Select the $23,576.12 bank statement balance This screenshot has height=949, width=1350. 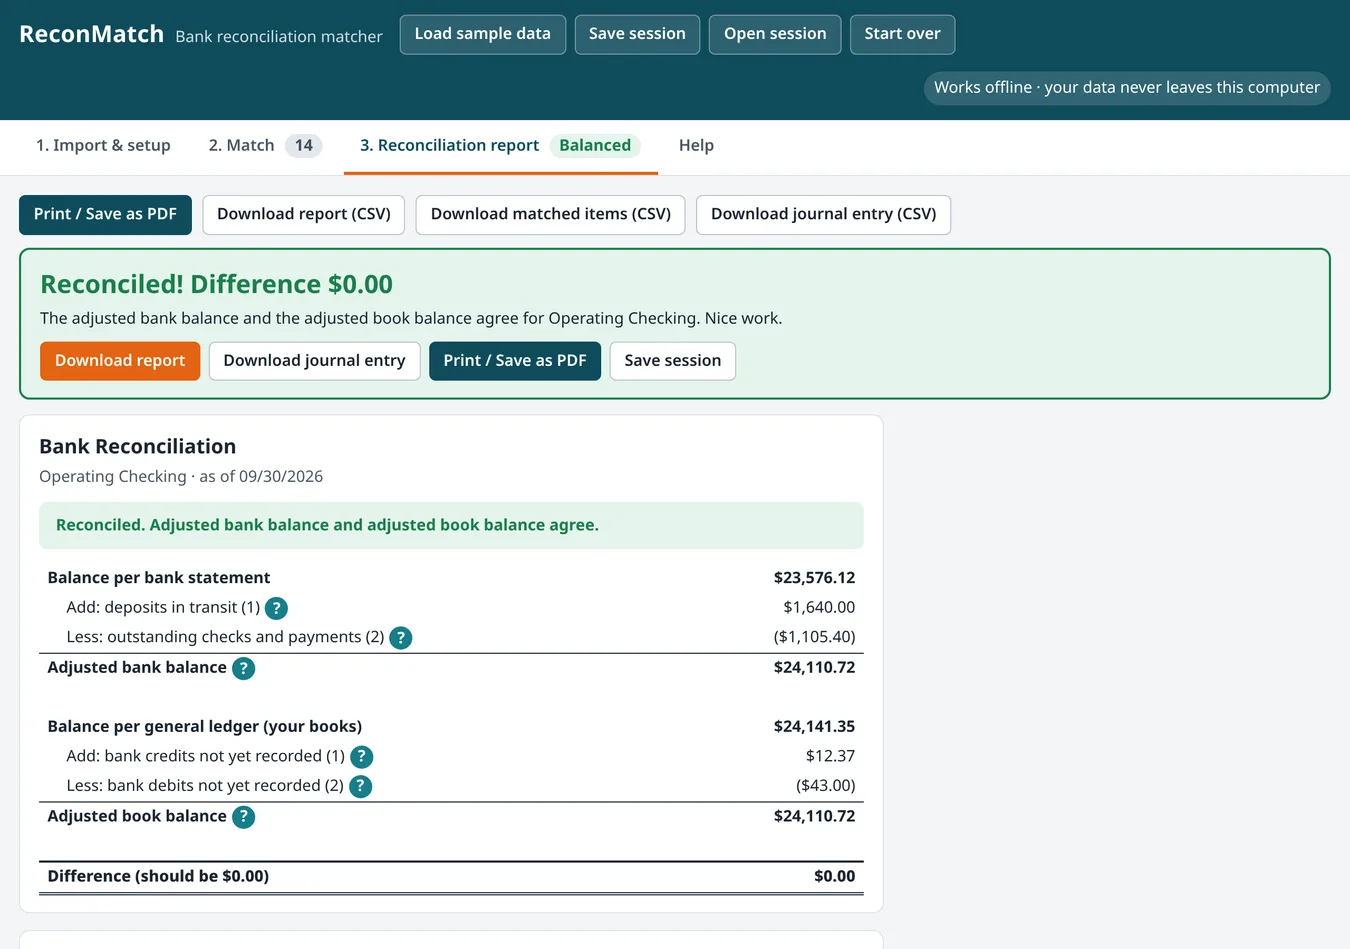tap(814, 578)
